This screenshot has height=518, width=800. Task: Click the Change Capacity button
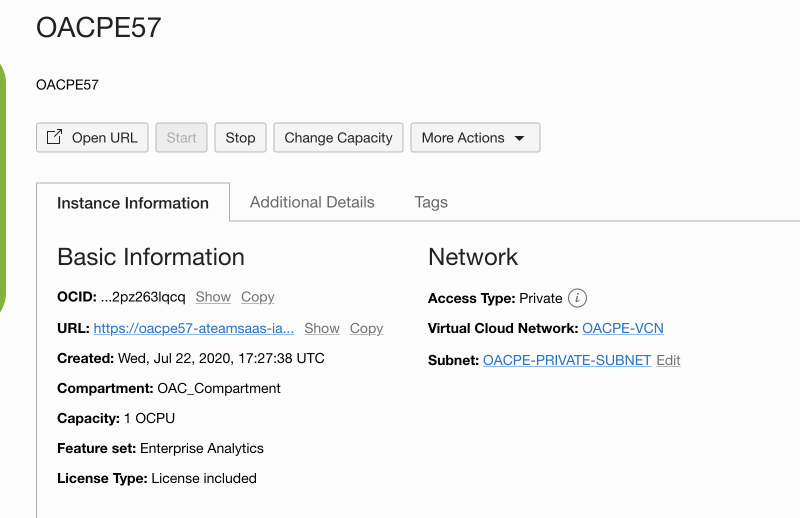[x=338, y=138]
